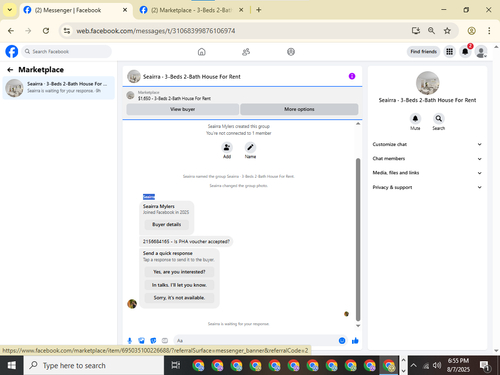Open the purple conversation info icon

point(352,76)
